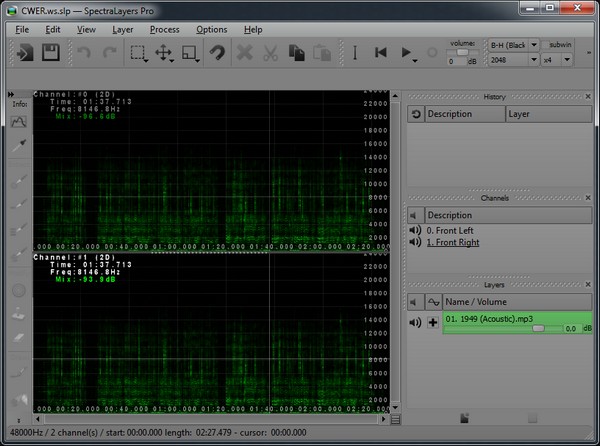Select the 1. Front Right channel entry
600x446 pixels.
[x=452, y=242]
